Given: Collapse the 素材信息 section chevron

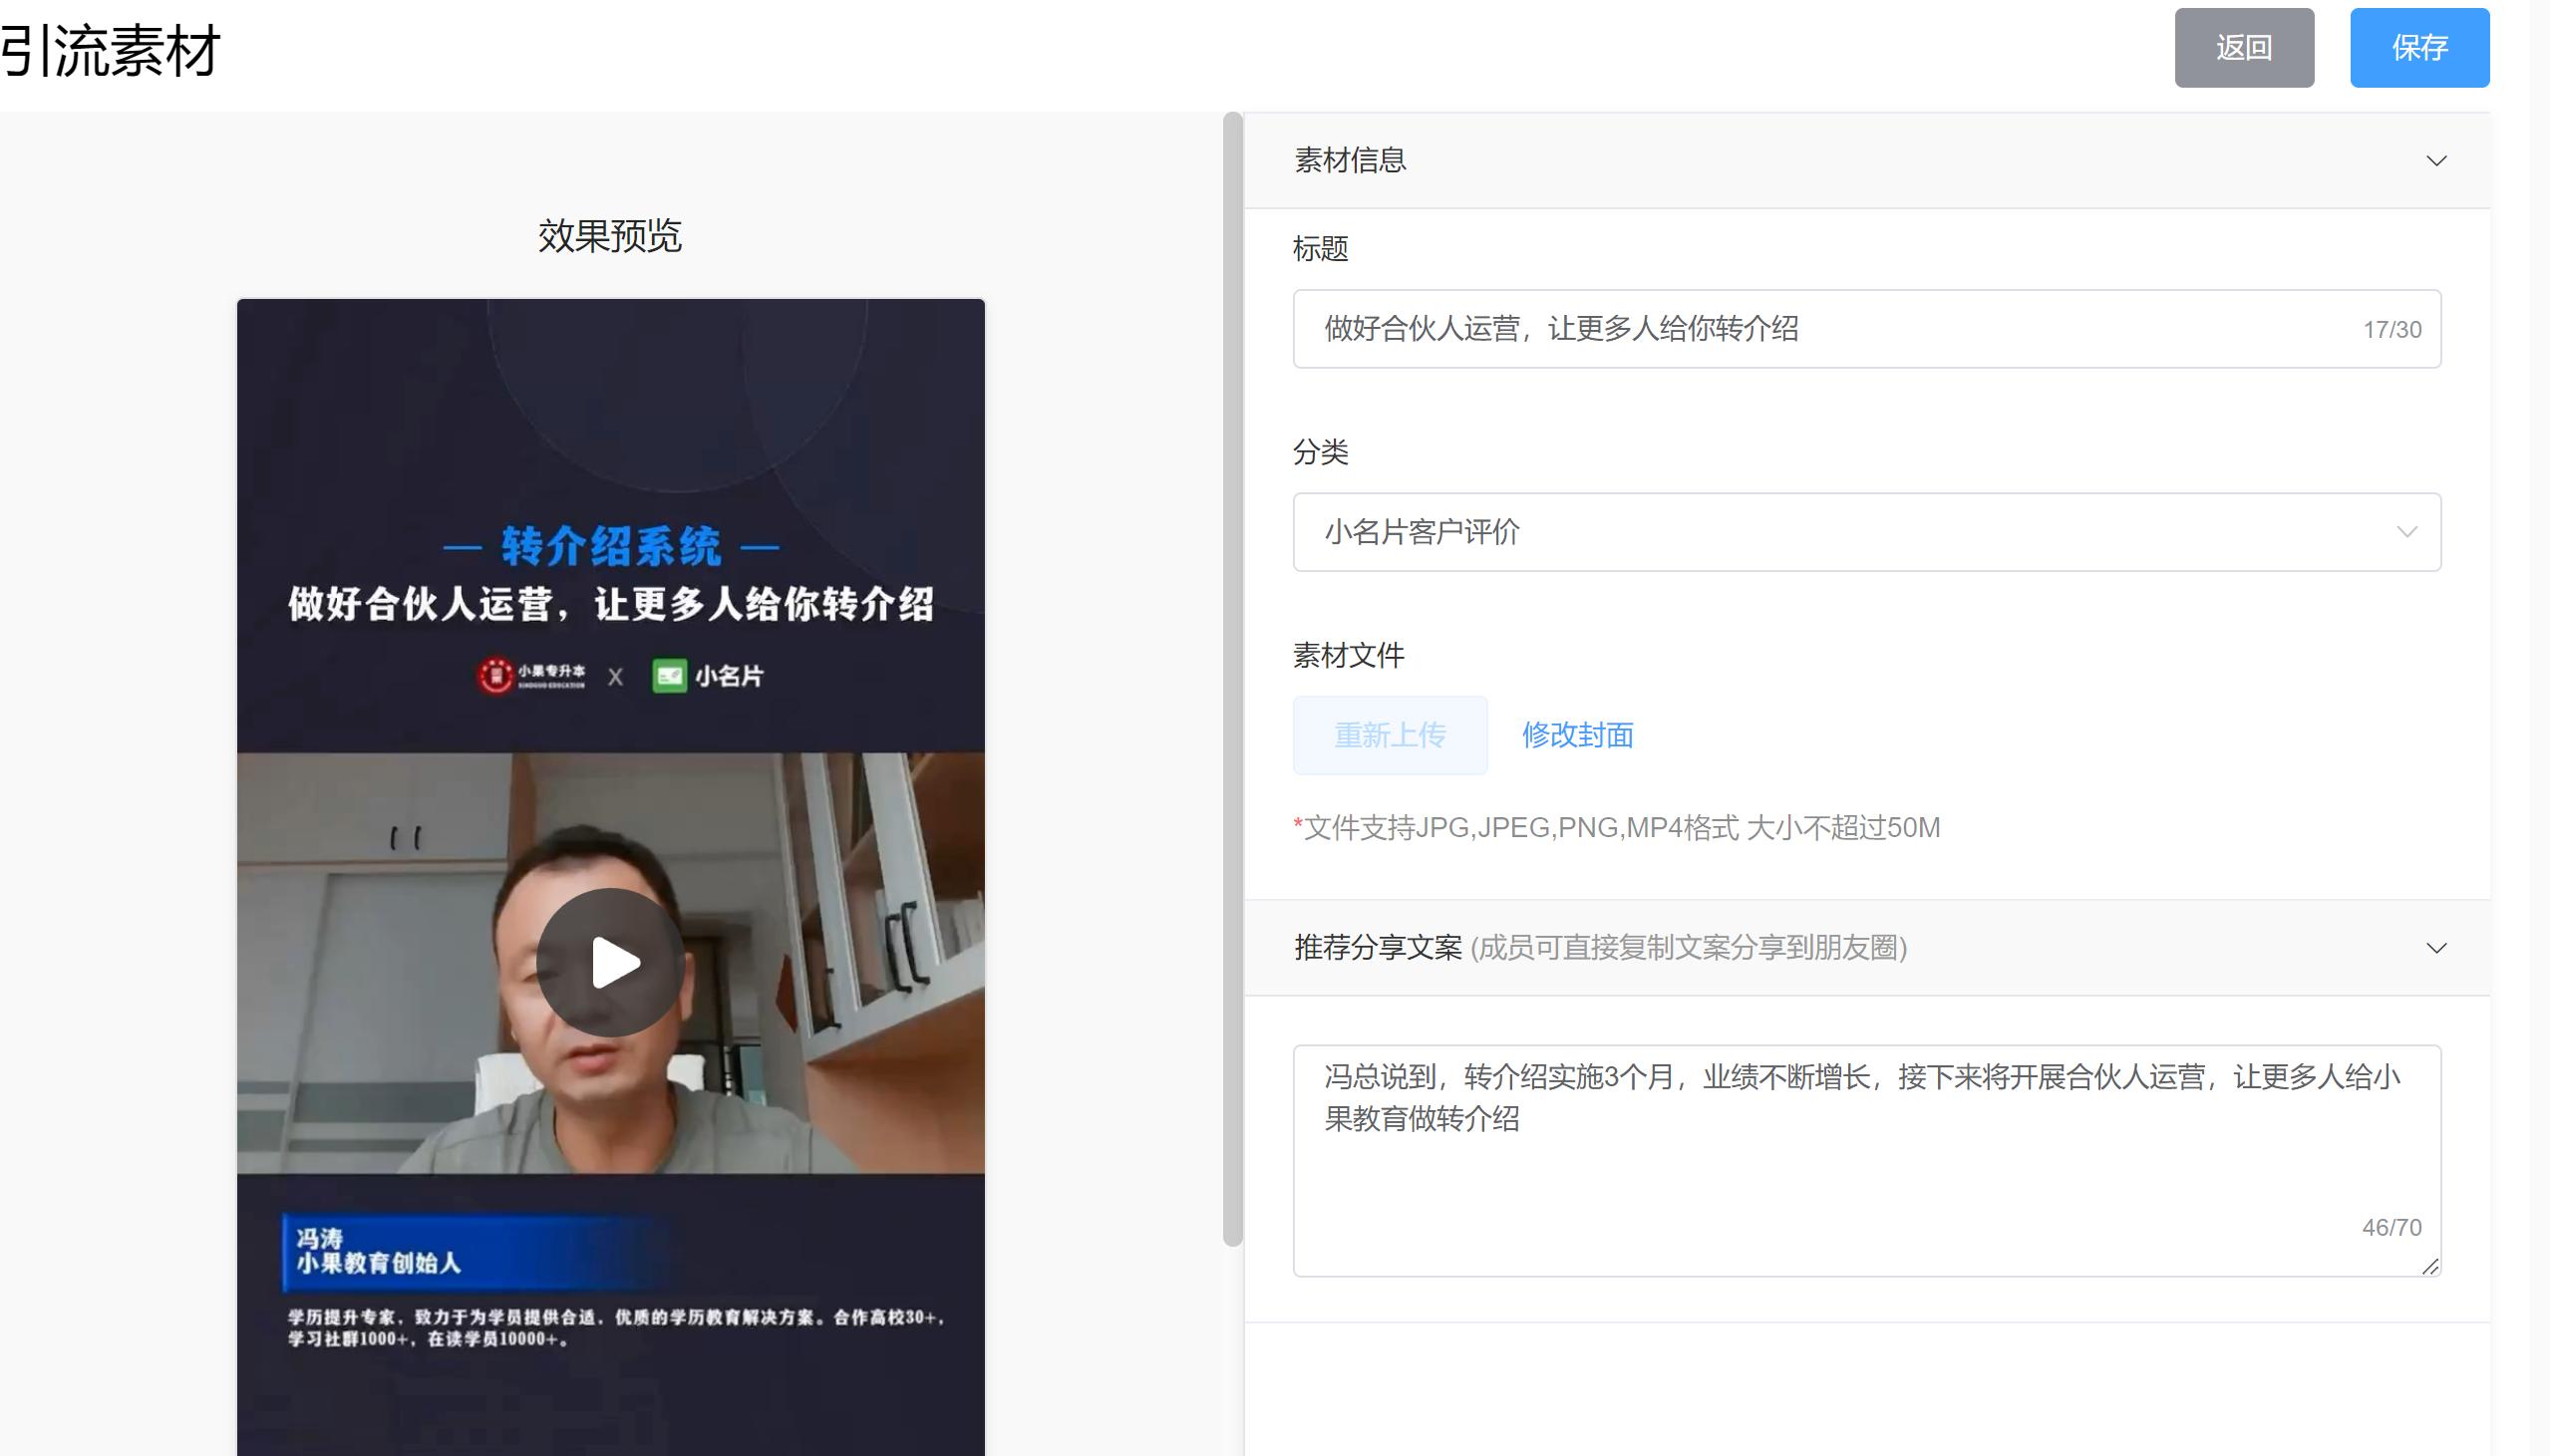Looking at the screenshot, I should [x=2436, y=161].
